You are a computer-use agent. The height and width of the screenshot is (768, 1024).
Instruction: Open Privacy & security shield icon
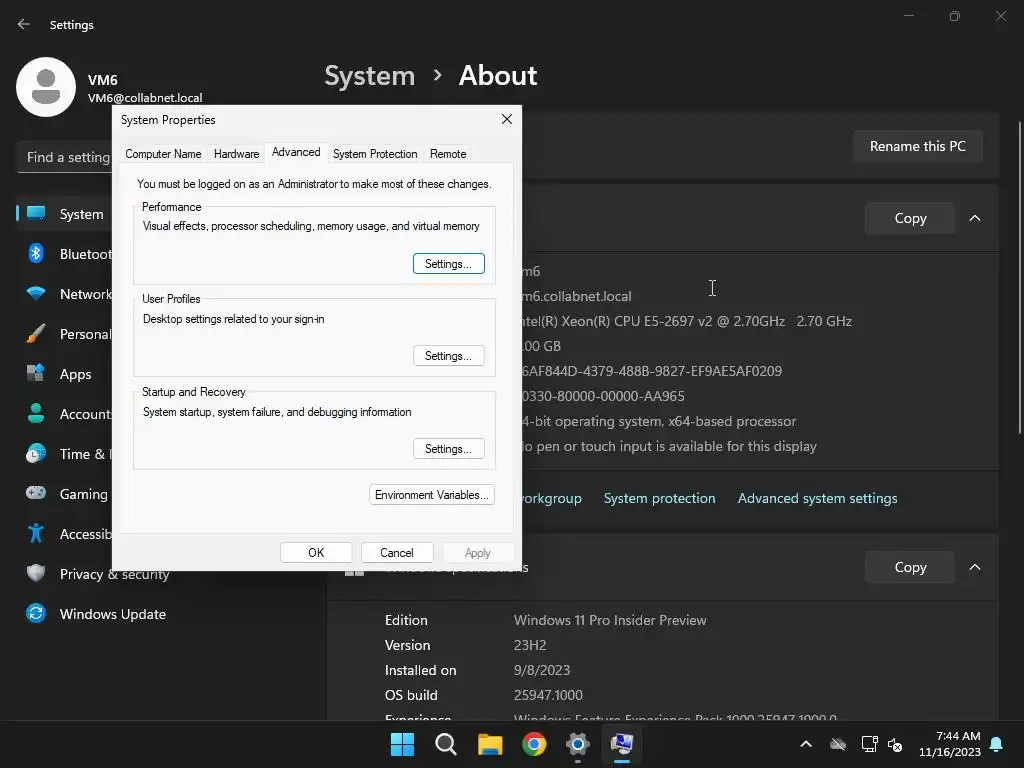pyautogui.click(x=36, y=573)
